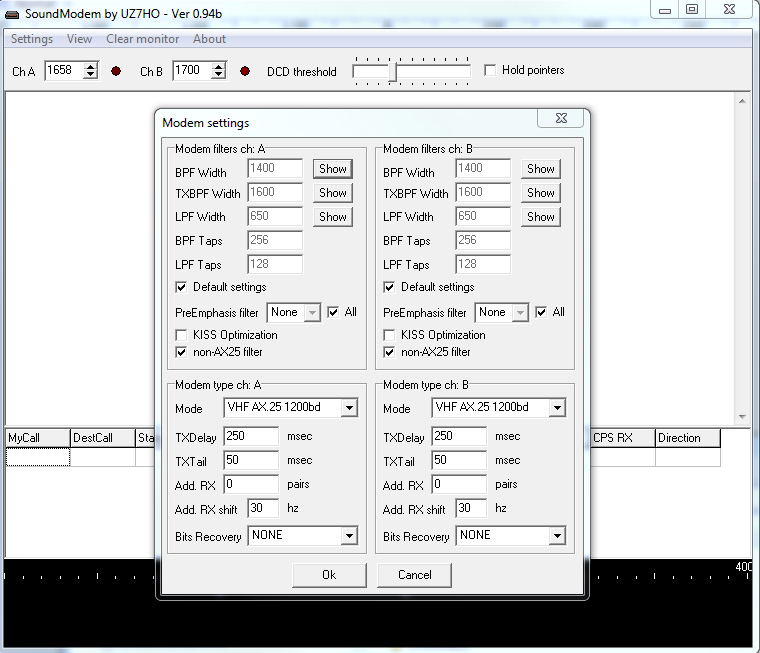Click the greyed BPF Taps field, channel A
Viewport: 760px width, 653px height.
(x=275, y=240)
